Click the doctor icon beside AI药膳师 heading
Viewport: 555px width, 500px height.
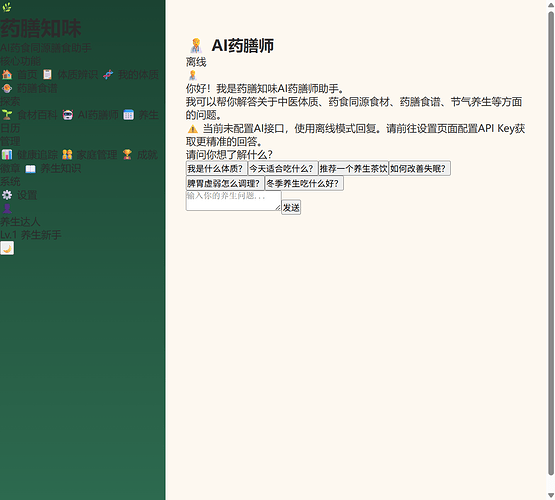[196, 46]
